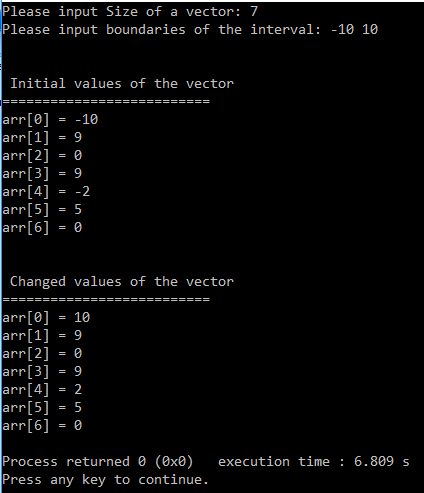Click the initial arr[4] = -2 line
Screen dimensions: 424x493
pyautogui.click(x=46, y=192)
